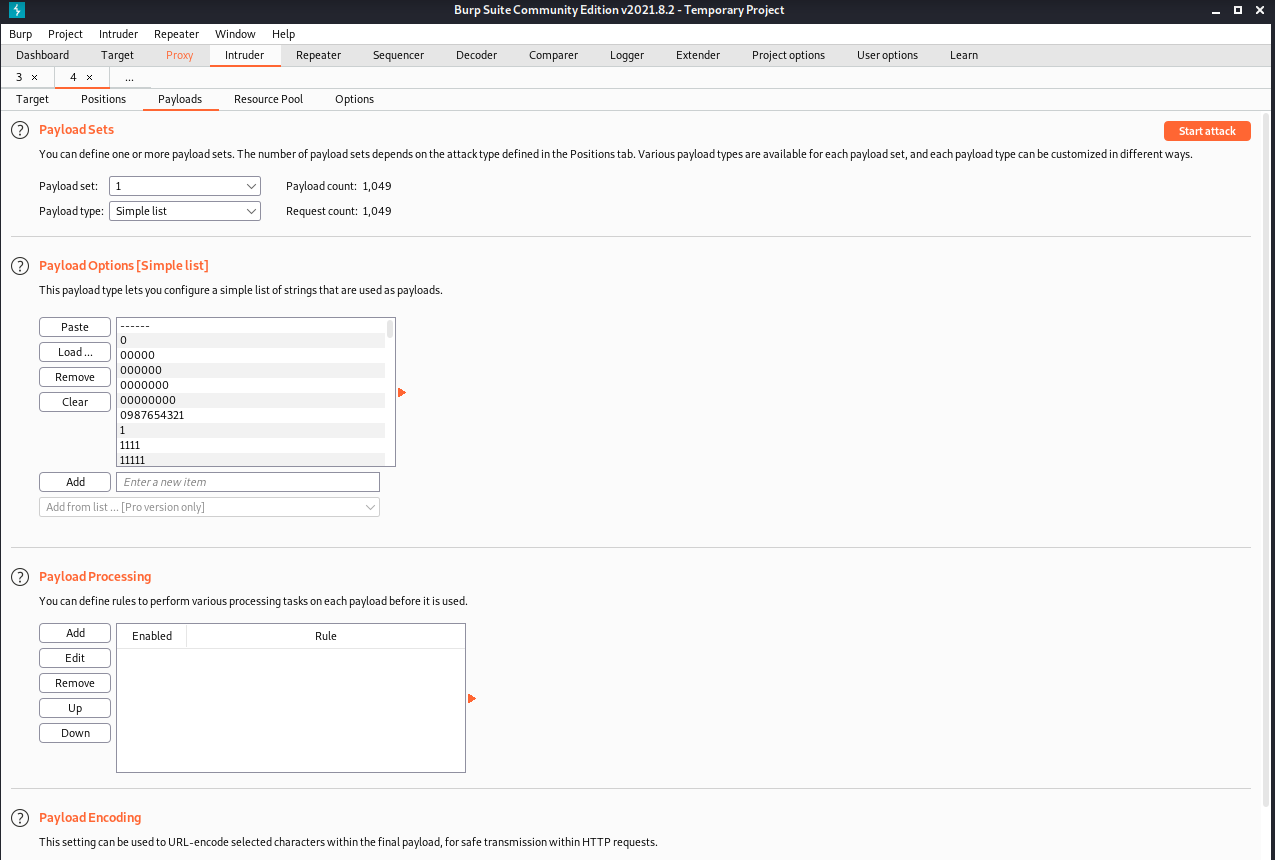Open Intruder Positions sub-tab
Screen dimensions: 1275x860
tap(104, 99)
